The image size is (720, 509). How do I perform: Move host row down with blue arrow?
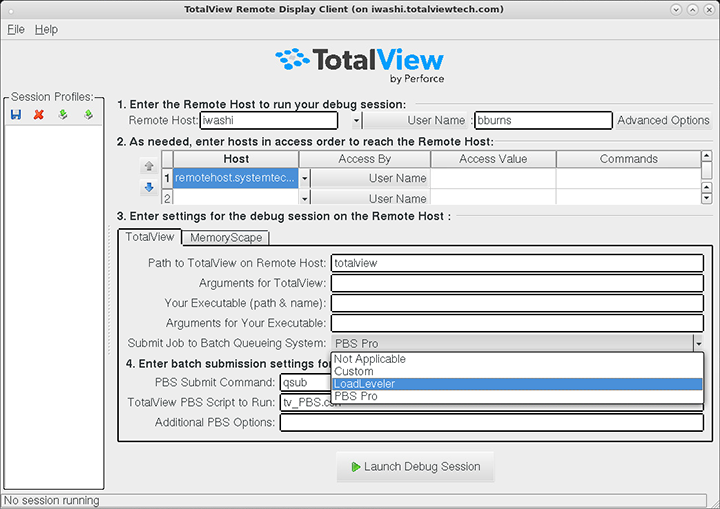click(149, 187)
